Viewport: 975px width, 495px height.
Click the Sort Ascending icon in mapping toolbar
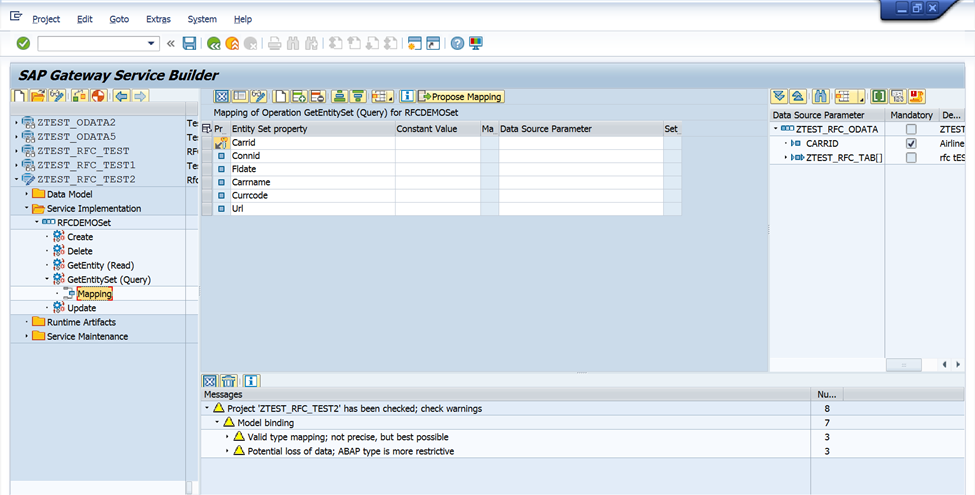click(x=340, y=96)
